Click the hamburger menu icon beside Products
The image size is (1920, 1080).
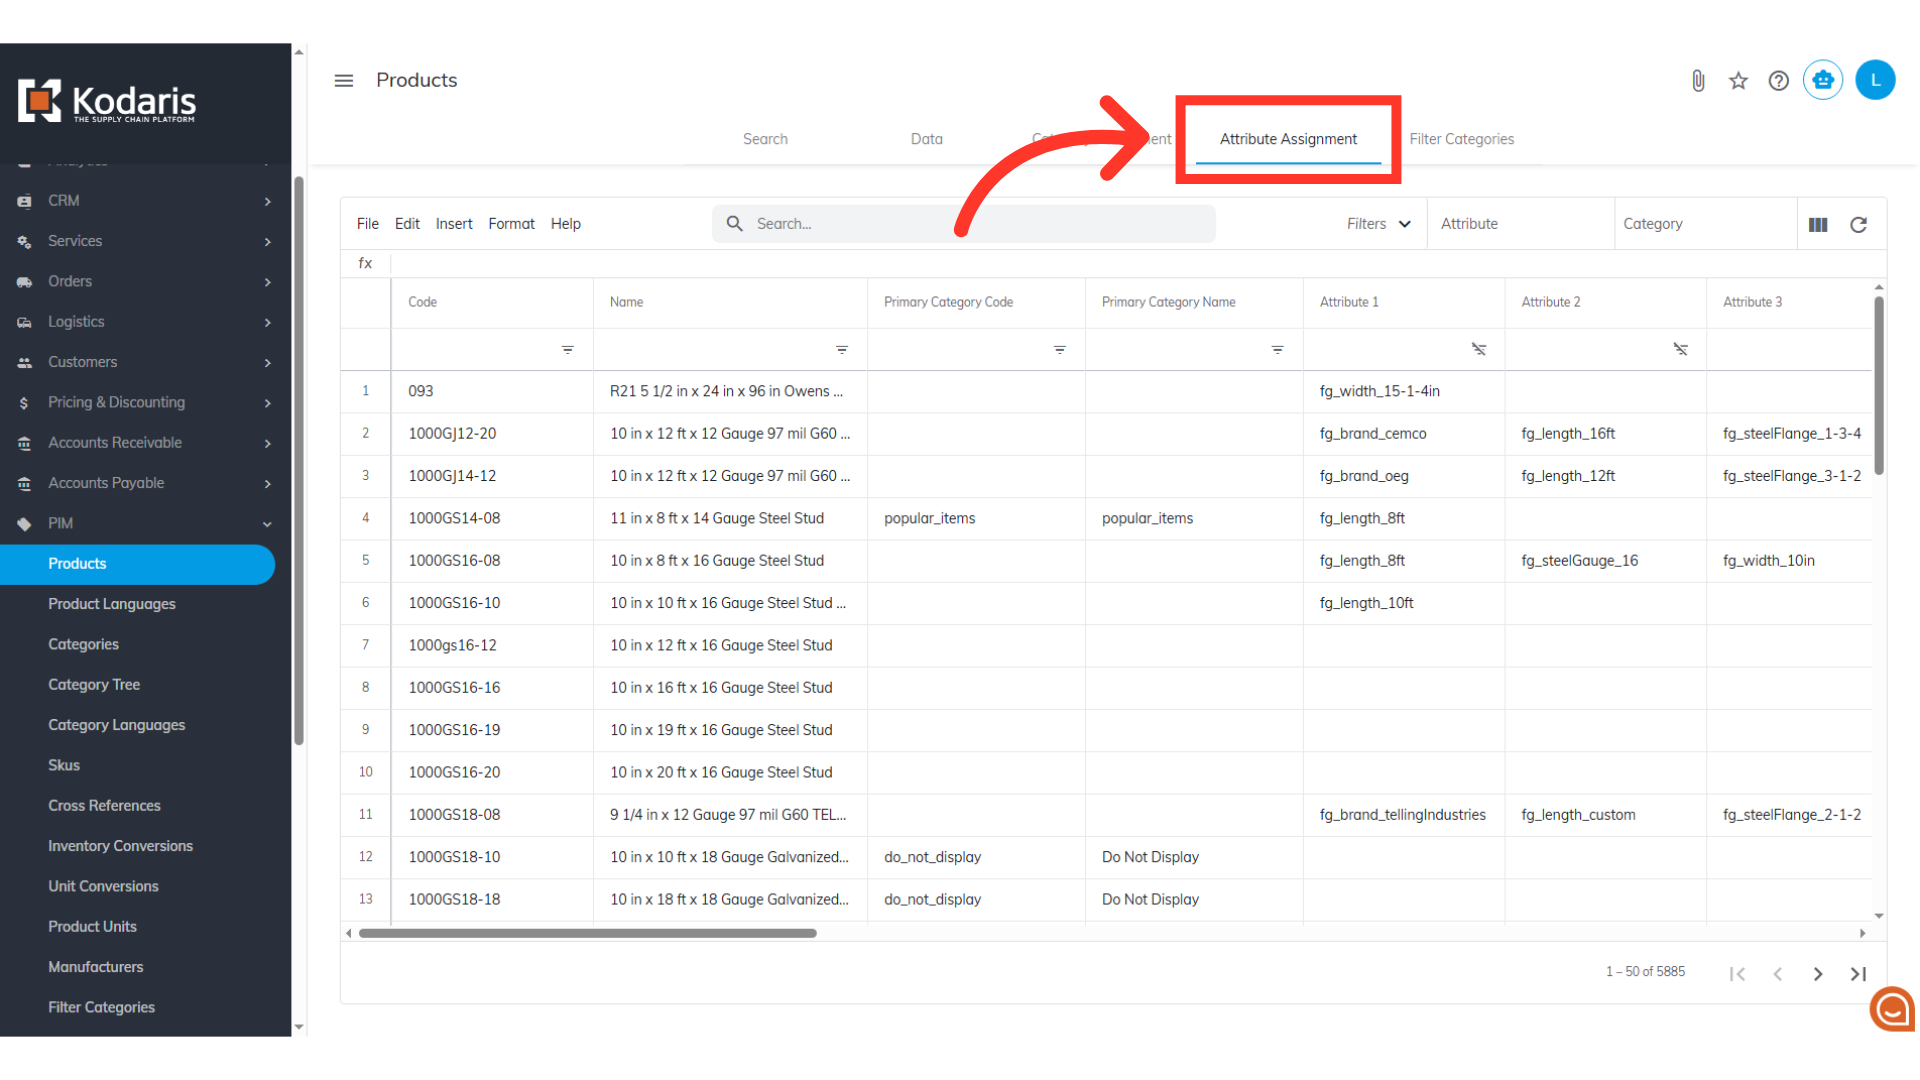tap(343, 80)
